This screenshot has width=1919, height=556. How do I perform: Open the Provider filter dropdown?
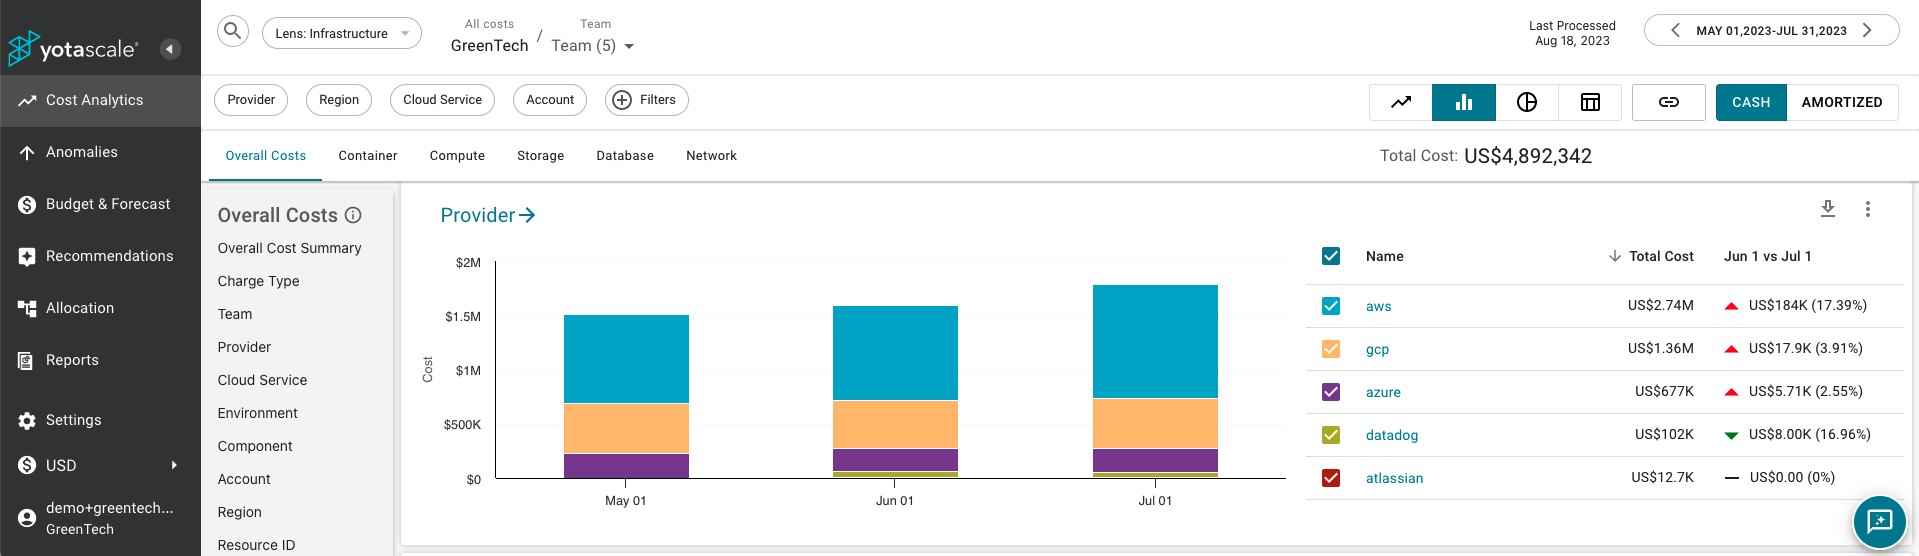251,100
